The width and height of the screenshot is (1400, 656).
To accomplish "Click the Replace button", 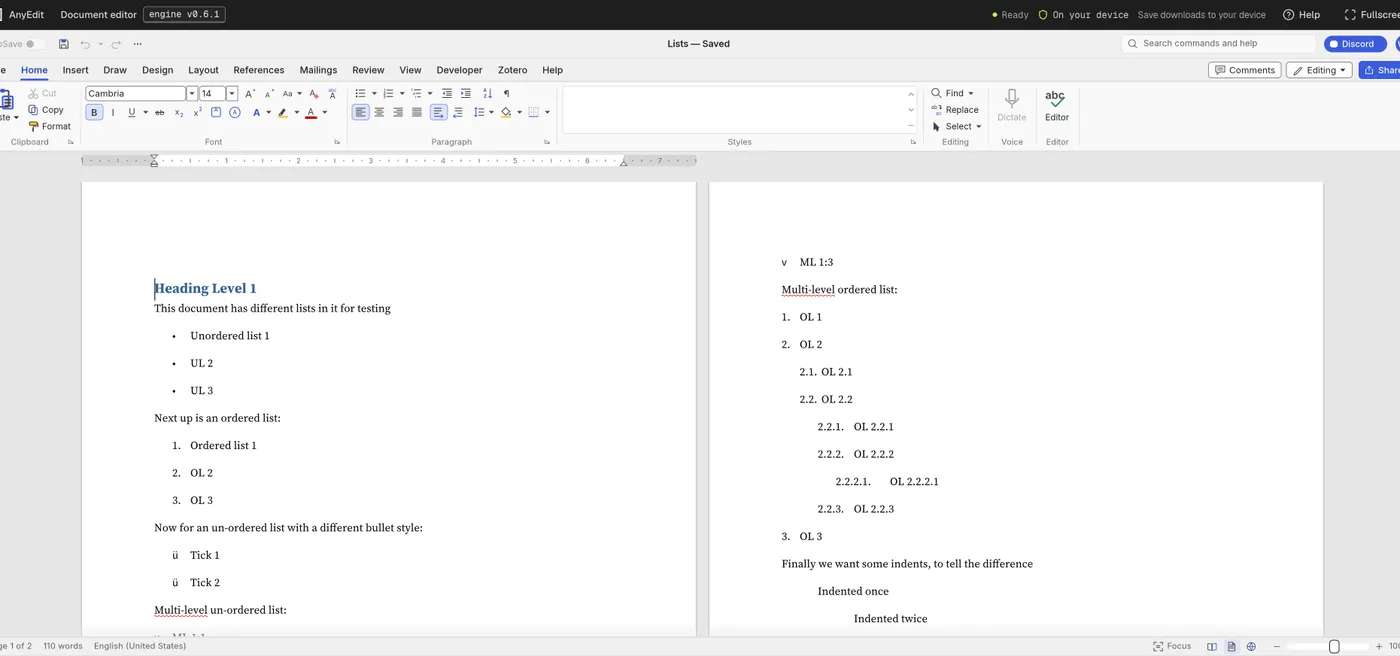I will [955, 110].
